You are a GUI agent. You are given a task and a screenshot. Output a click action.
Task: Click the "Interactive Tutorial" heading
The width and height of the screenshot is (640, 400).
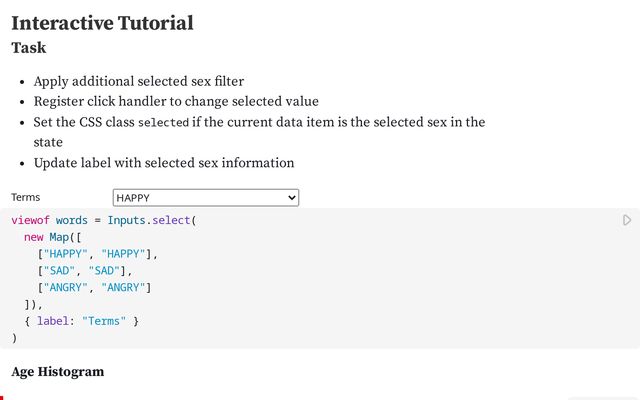coord(102,23)
